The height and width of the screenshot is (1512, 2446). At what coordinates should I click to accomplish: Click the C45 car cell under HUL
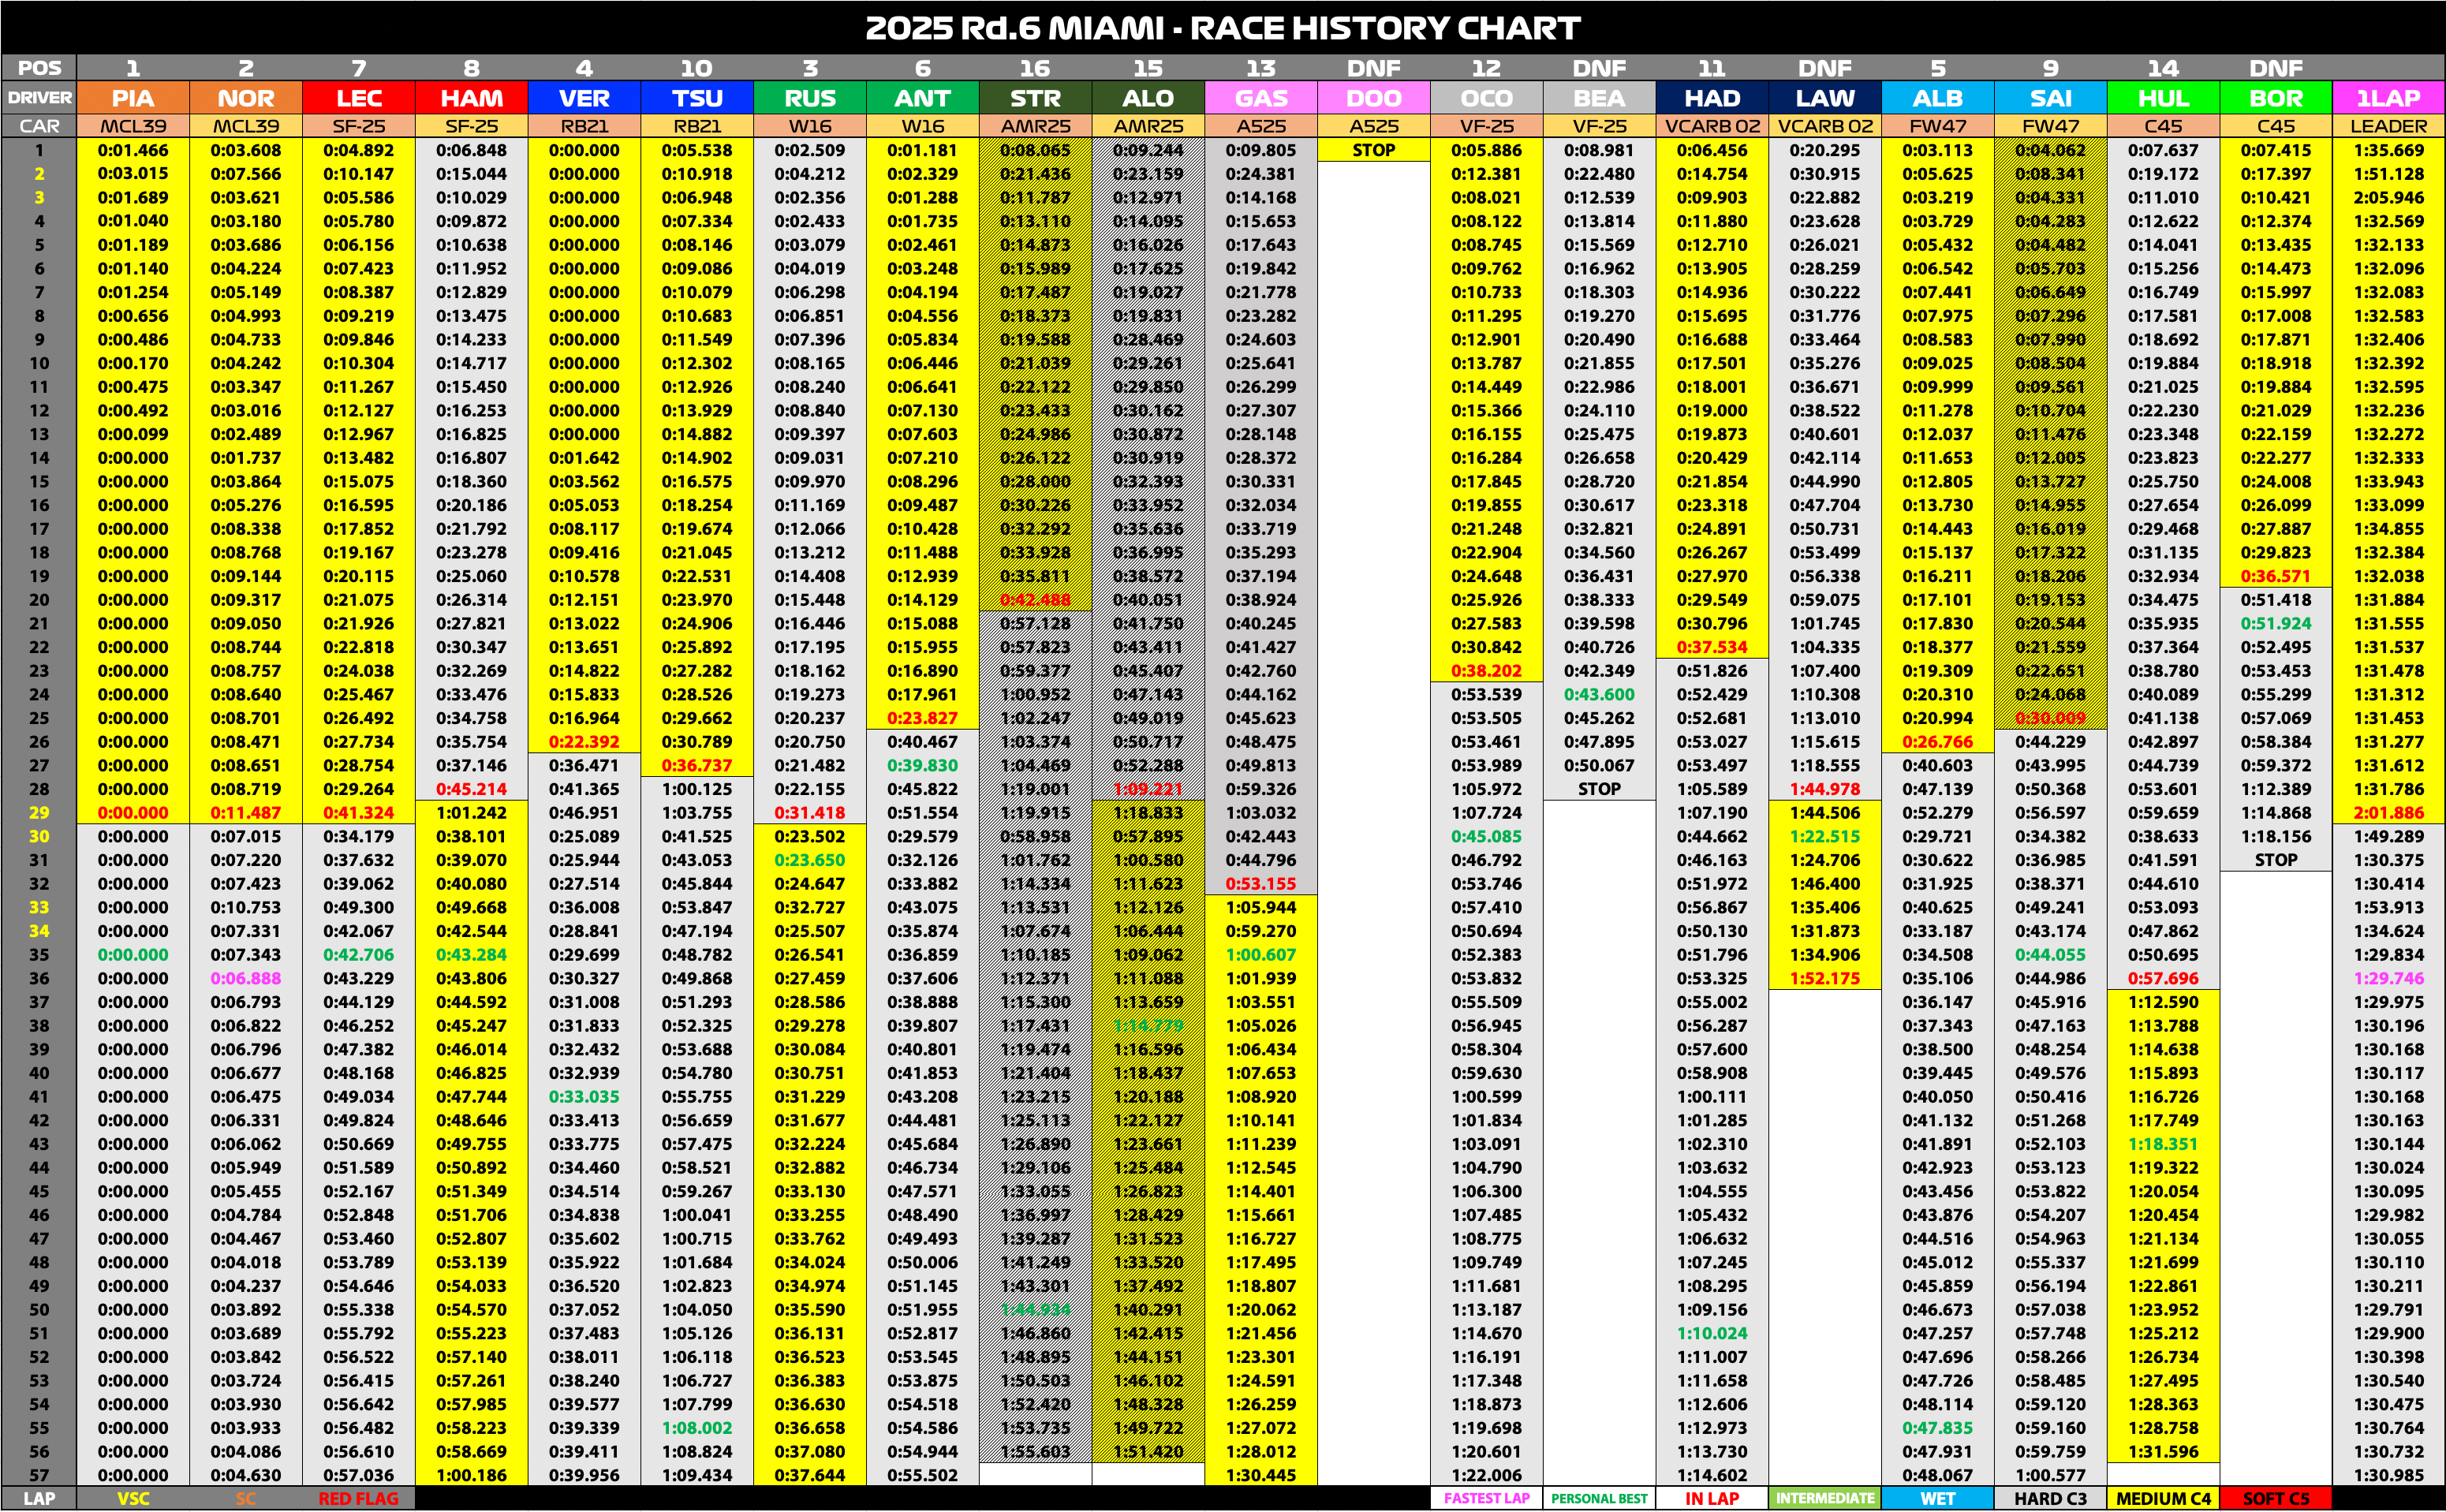[2164, 126]
